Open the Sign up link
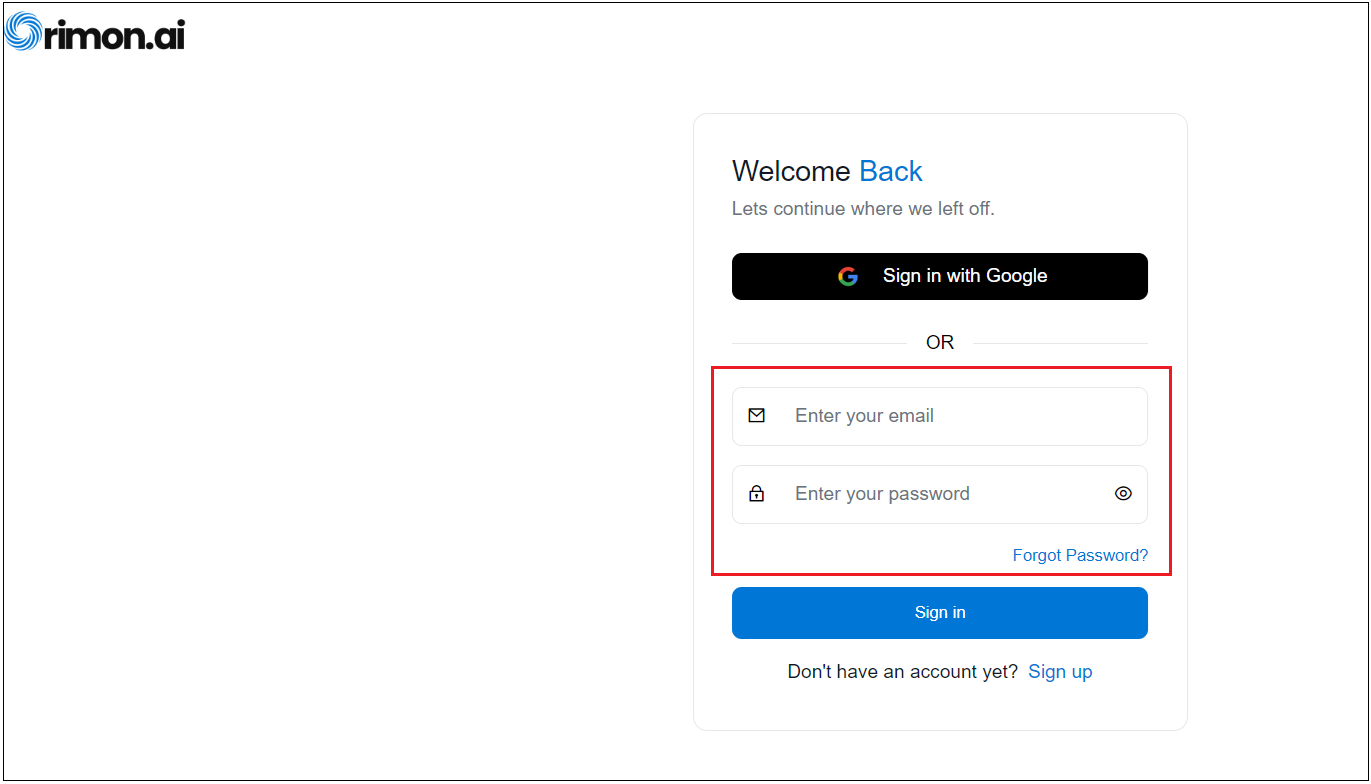1371x784 pixels. tap(1060, 672)
